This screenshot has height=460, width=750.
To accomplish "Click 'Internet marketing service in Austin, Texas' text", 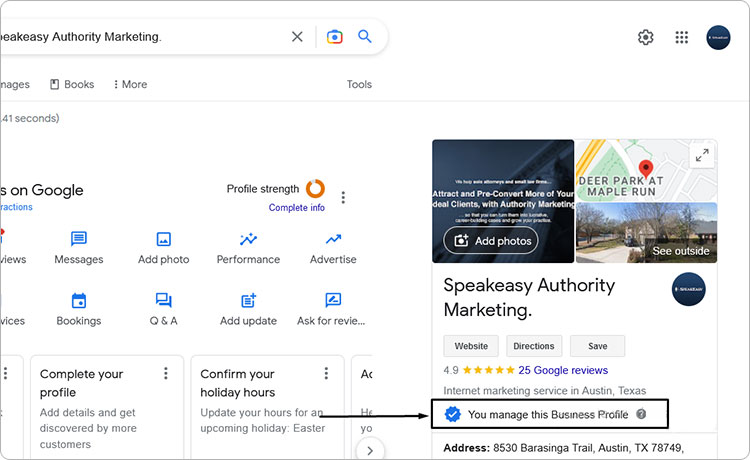I will pyautogui.click(x=544, y=391).
